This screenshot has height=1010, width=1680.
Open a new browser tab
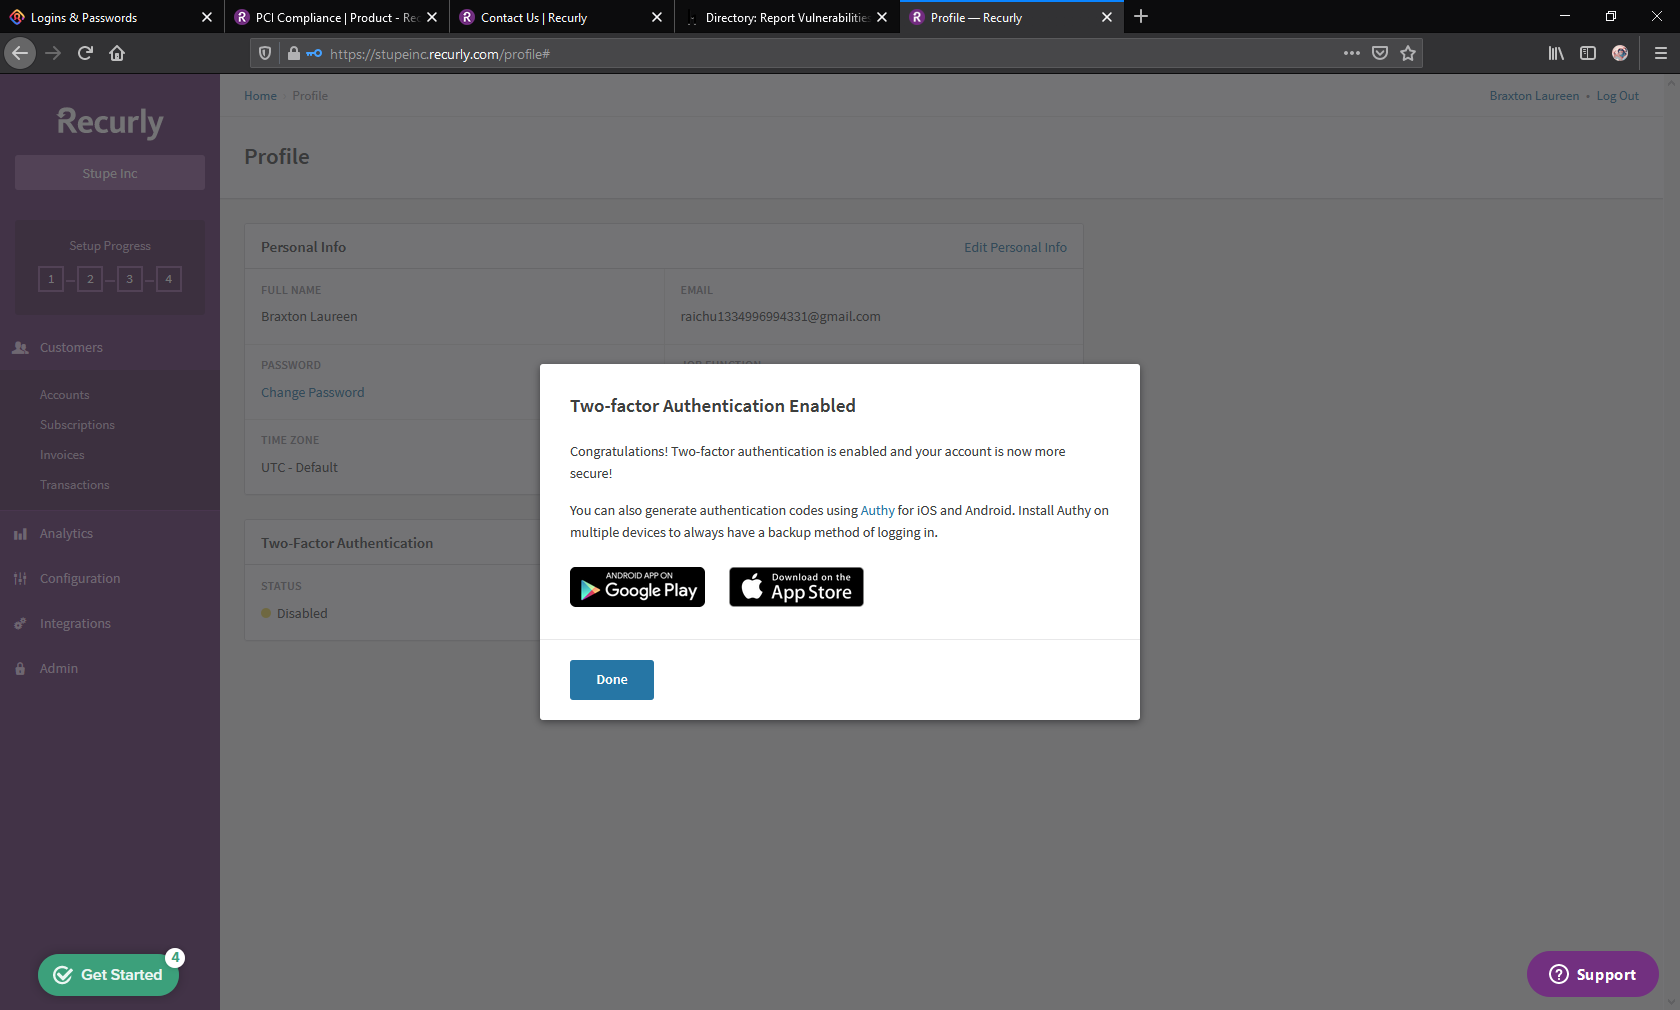[x=1141, y=17]
